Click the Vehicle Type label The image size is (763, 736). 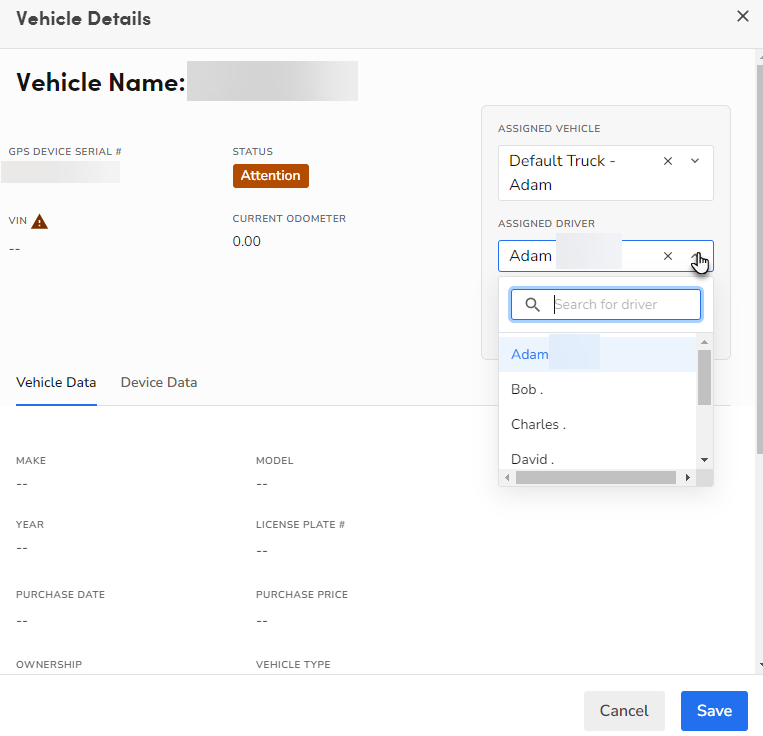pos(293,664)
